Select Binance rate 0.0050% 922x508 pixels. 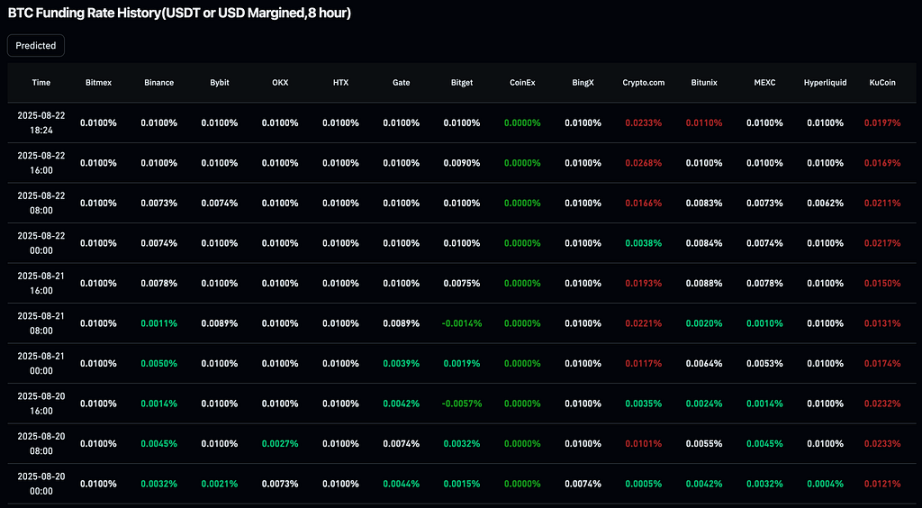tap(159, 363)
